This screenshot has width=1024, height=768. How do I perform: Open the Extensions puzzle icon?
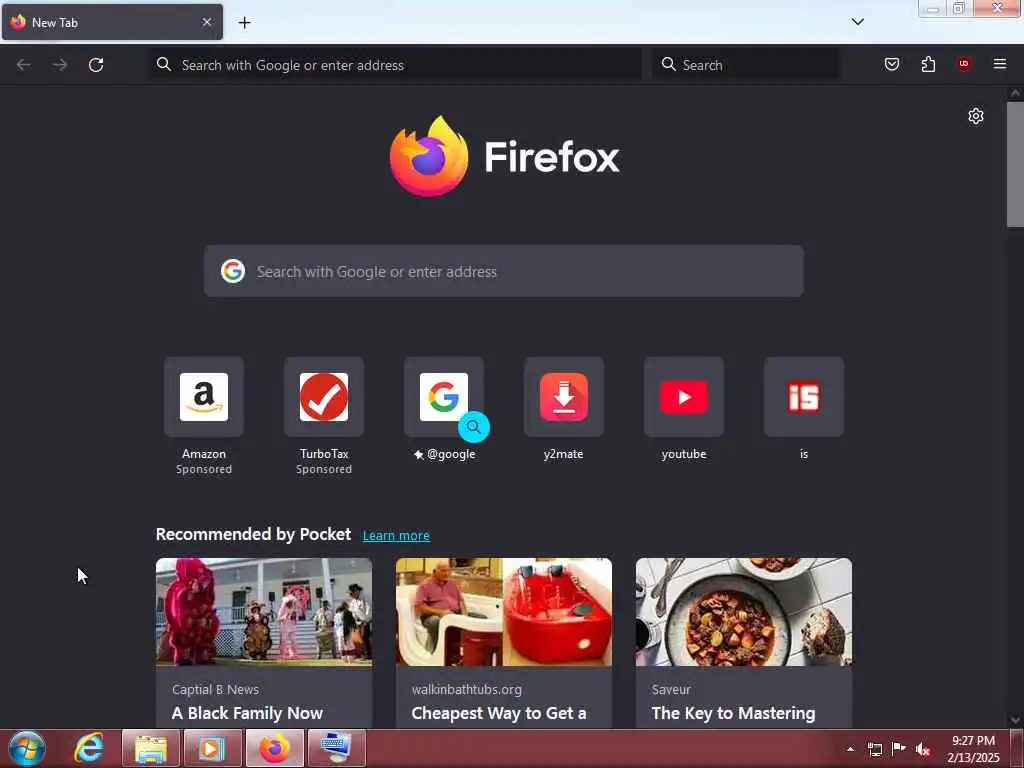[928, 64]
